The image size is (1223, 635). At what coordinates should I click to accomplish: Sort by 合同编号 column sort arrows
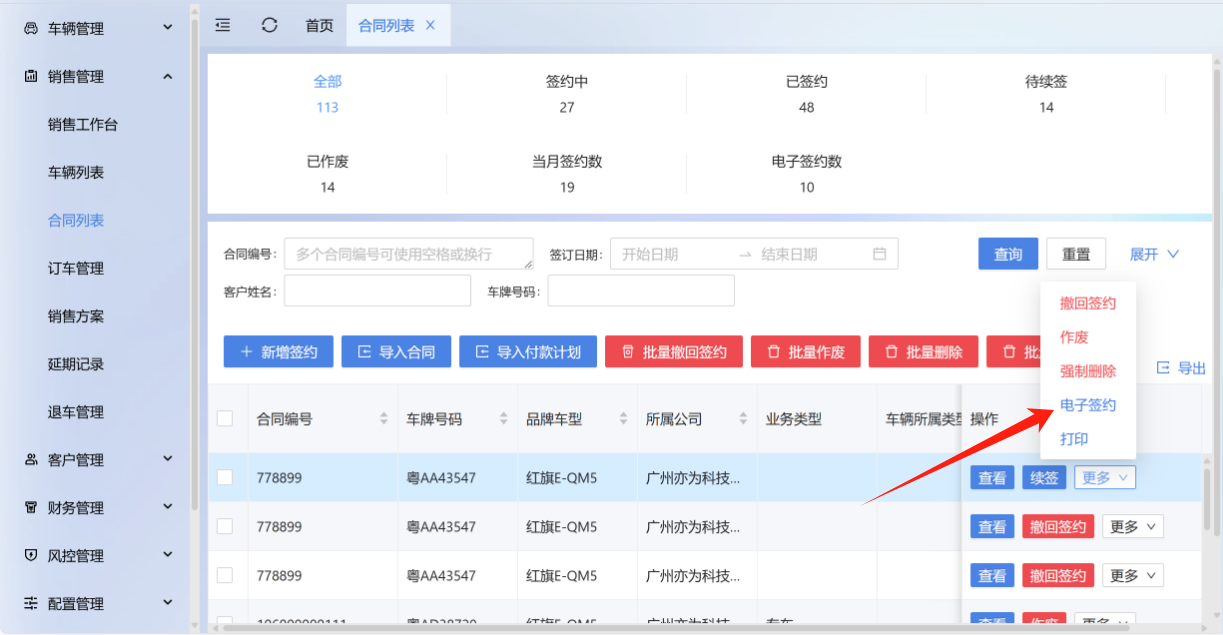[384, 419]
